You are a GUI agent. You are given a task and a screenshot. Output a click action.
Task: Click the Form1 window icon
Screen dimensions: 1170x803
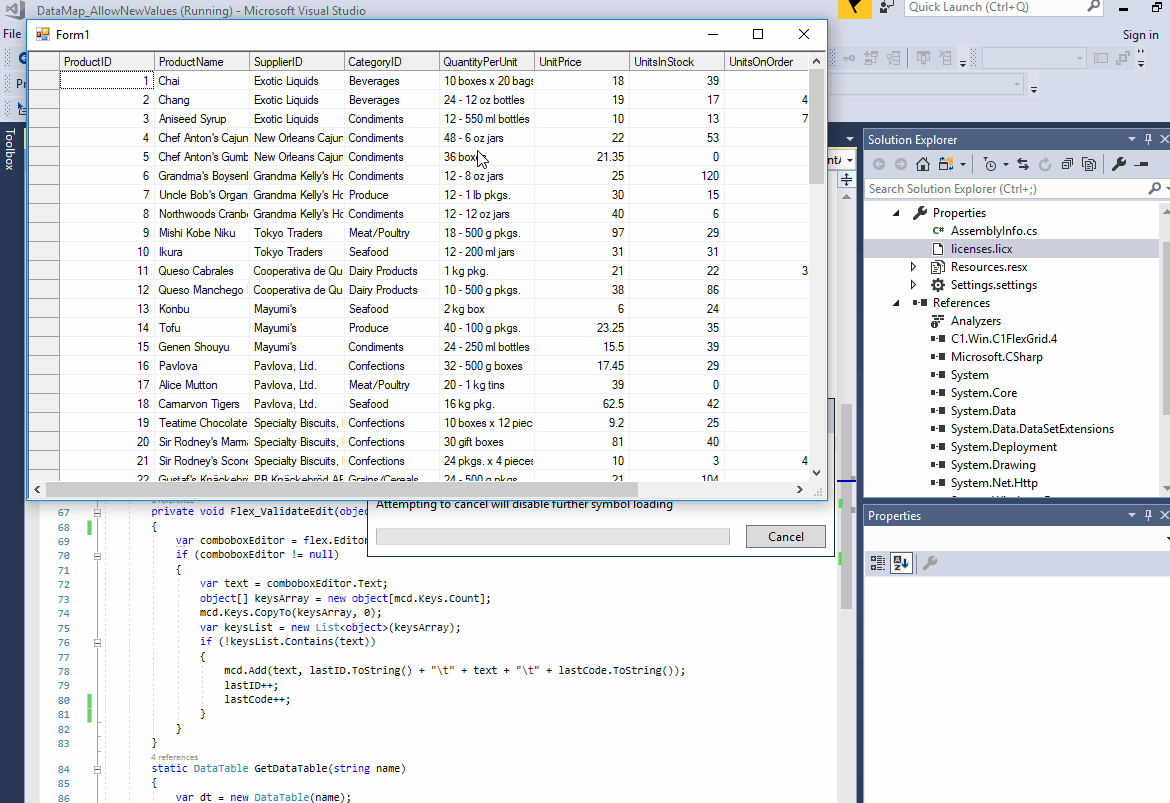tap(43, 34)
